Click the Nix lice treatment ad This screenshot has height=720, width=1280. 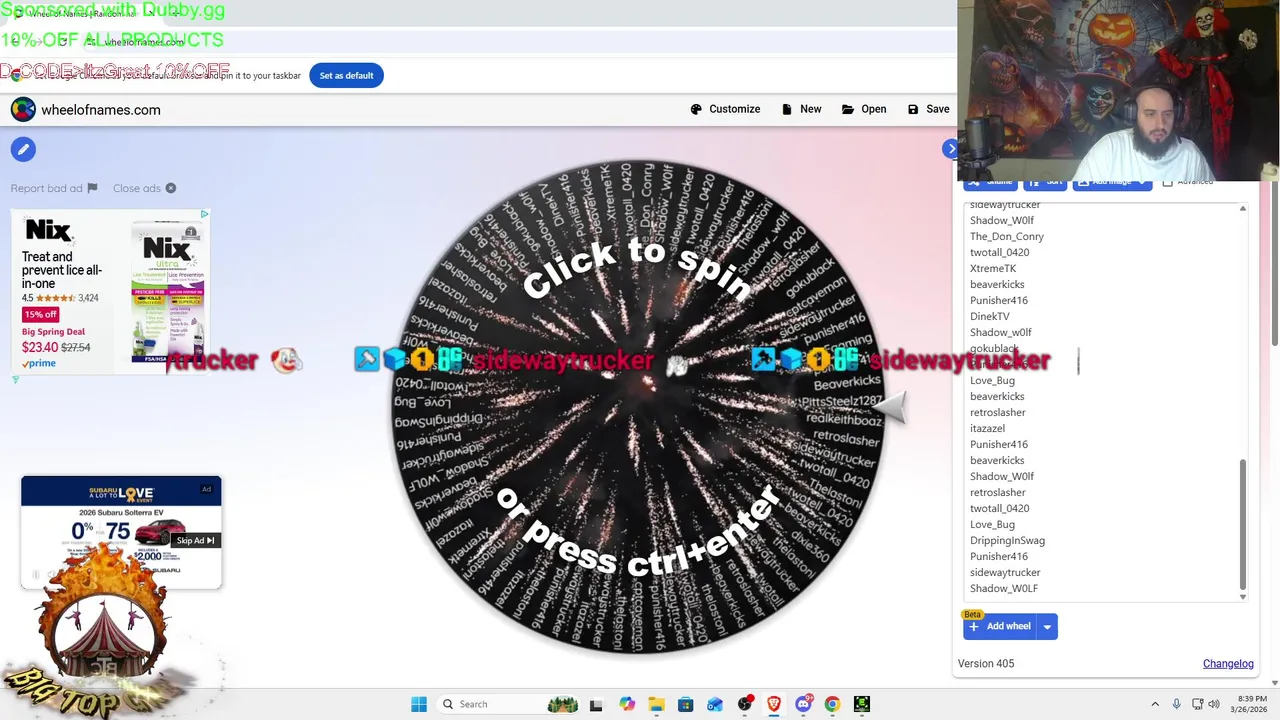pyautogui.click(x=111, y=291)
